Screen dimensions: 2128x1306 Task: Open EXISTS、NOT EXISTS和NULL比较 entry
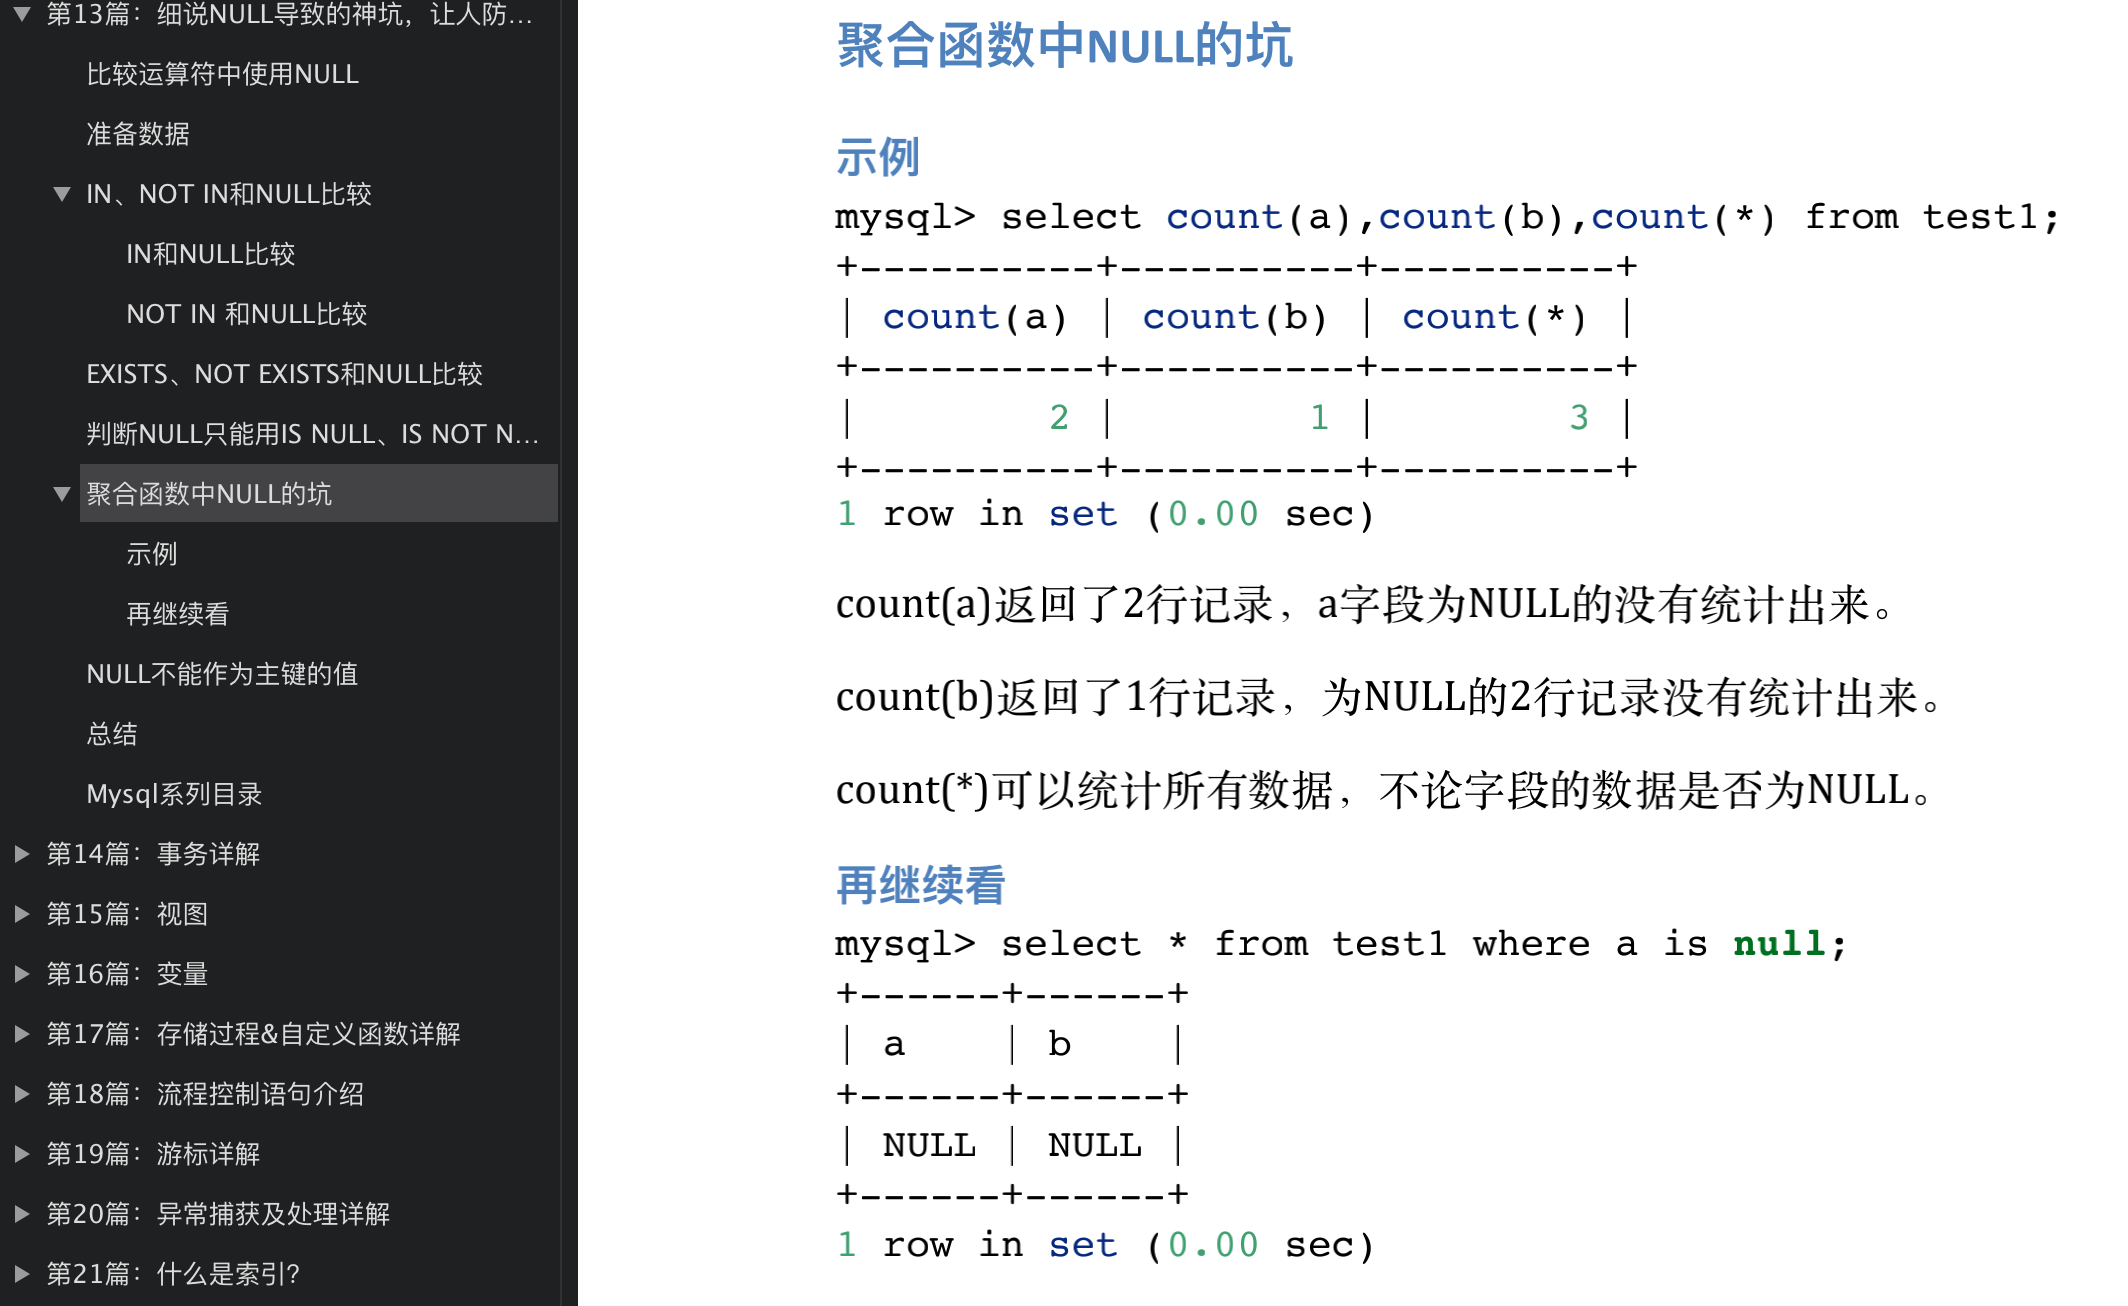click(x=284, y=374)
